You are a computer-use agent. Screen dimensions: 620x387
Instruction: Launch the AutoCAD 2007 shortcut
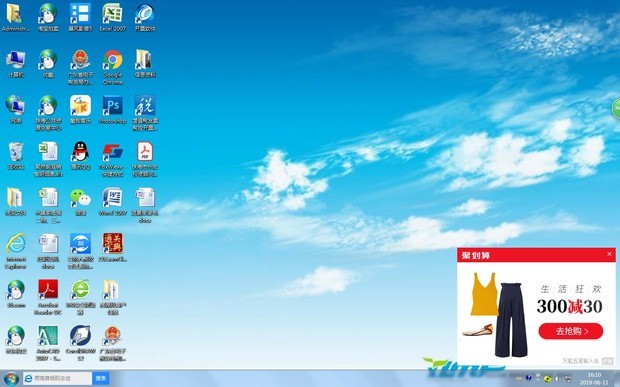[x=48, y=343]
